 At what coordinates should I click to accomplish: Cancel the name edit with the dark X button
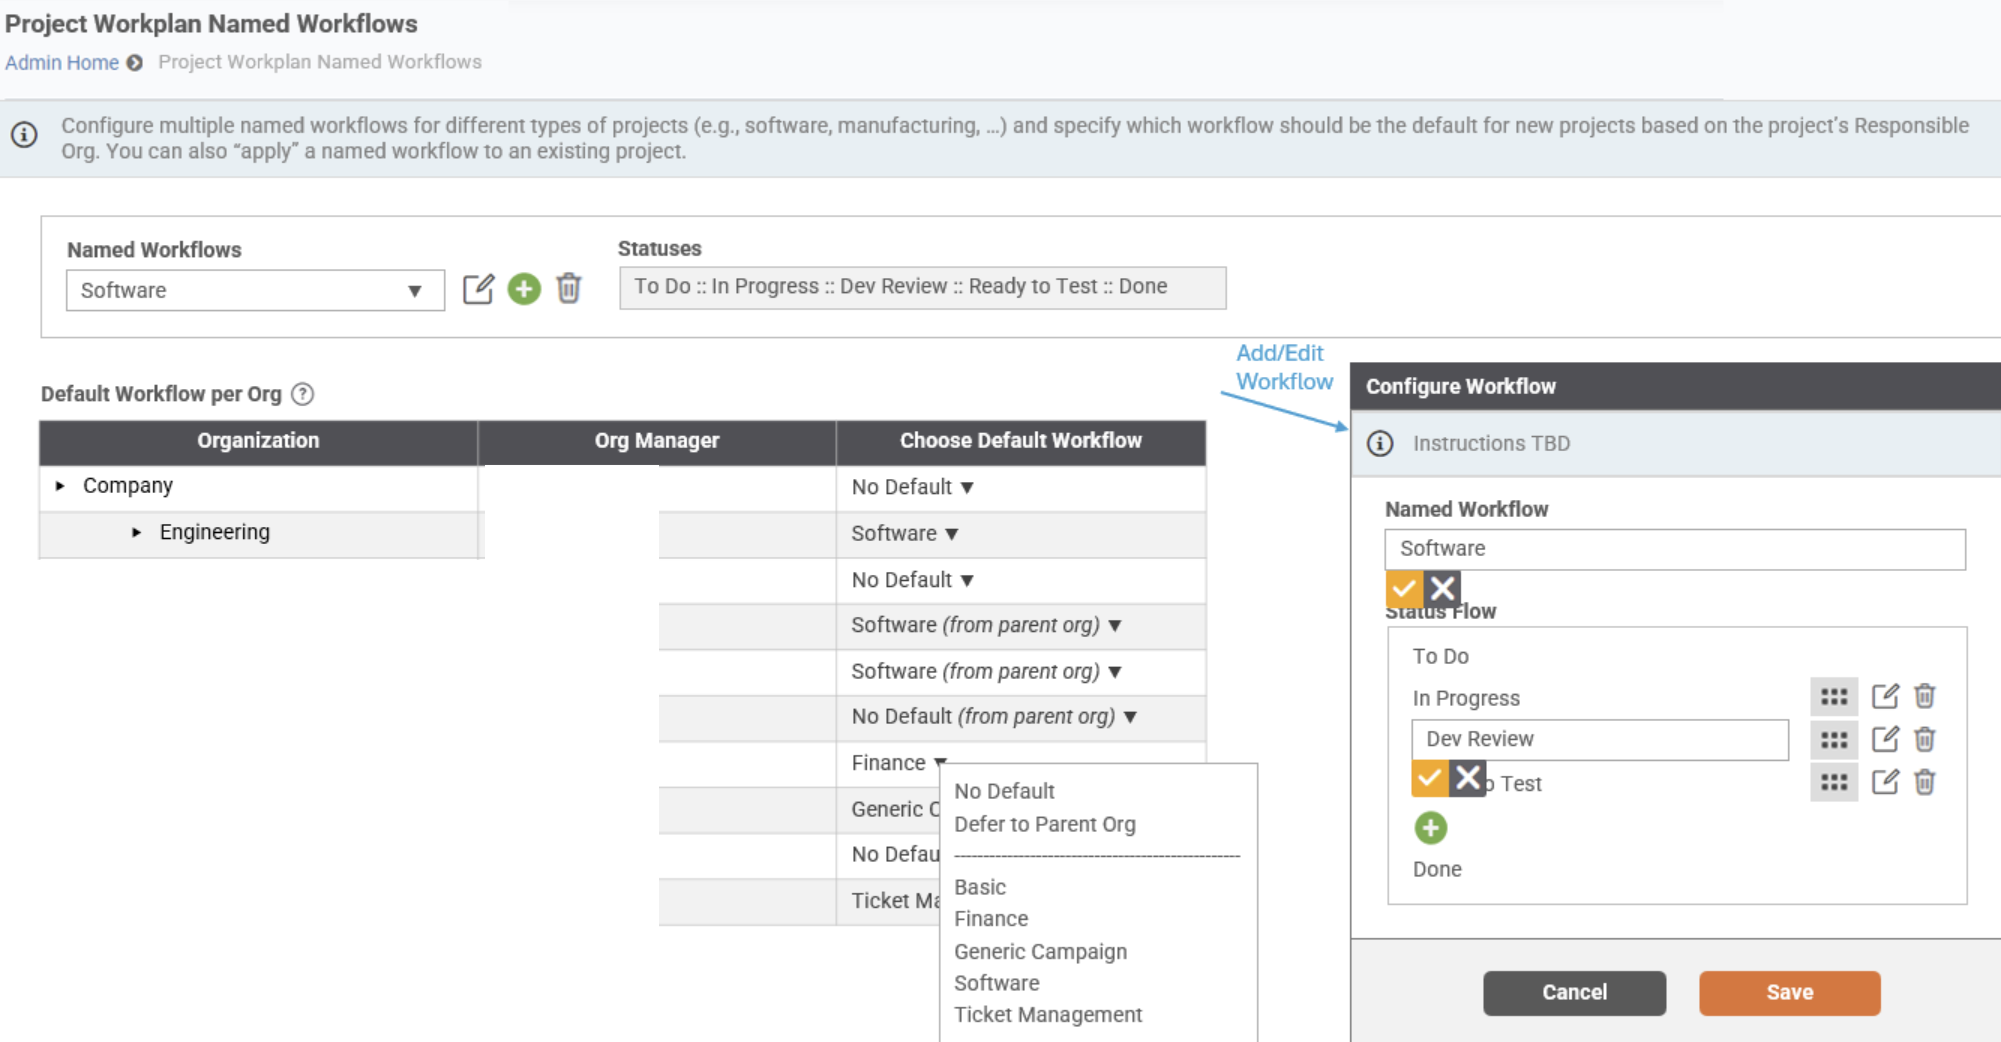click(1442, 588)
